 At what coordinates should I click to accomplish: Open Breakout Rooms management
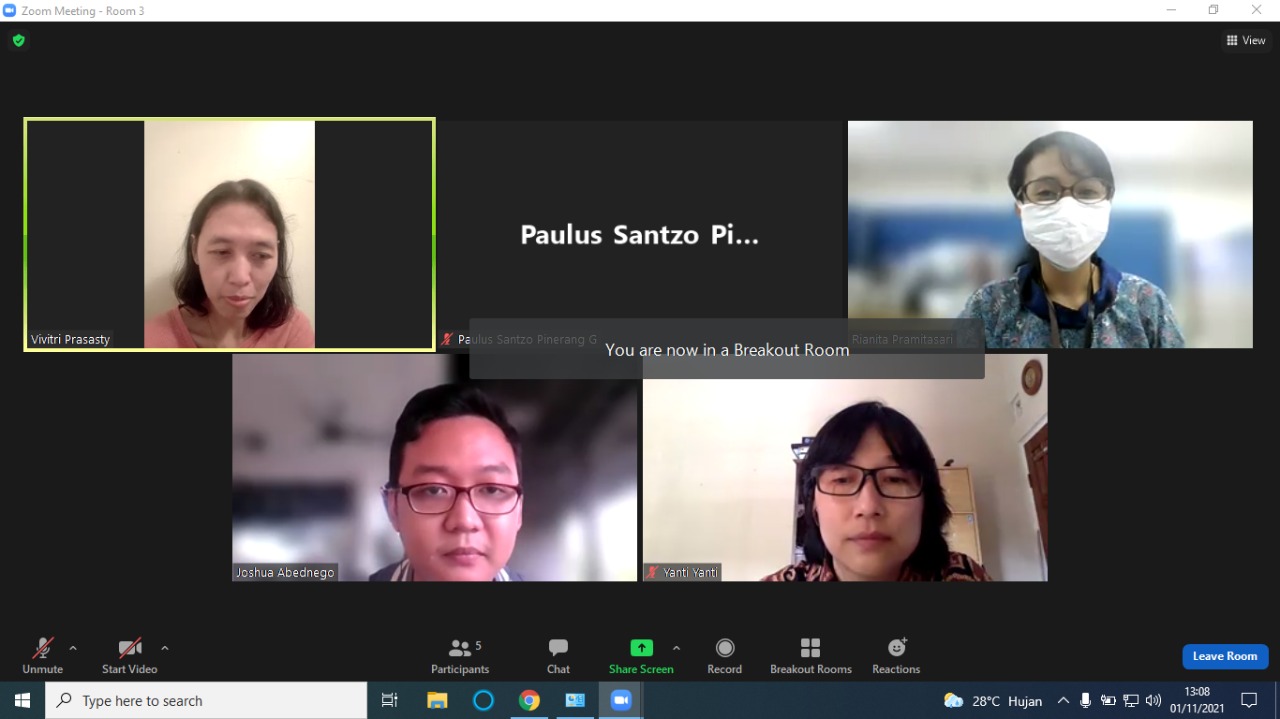tap(811, 656)
